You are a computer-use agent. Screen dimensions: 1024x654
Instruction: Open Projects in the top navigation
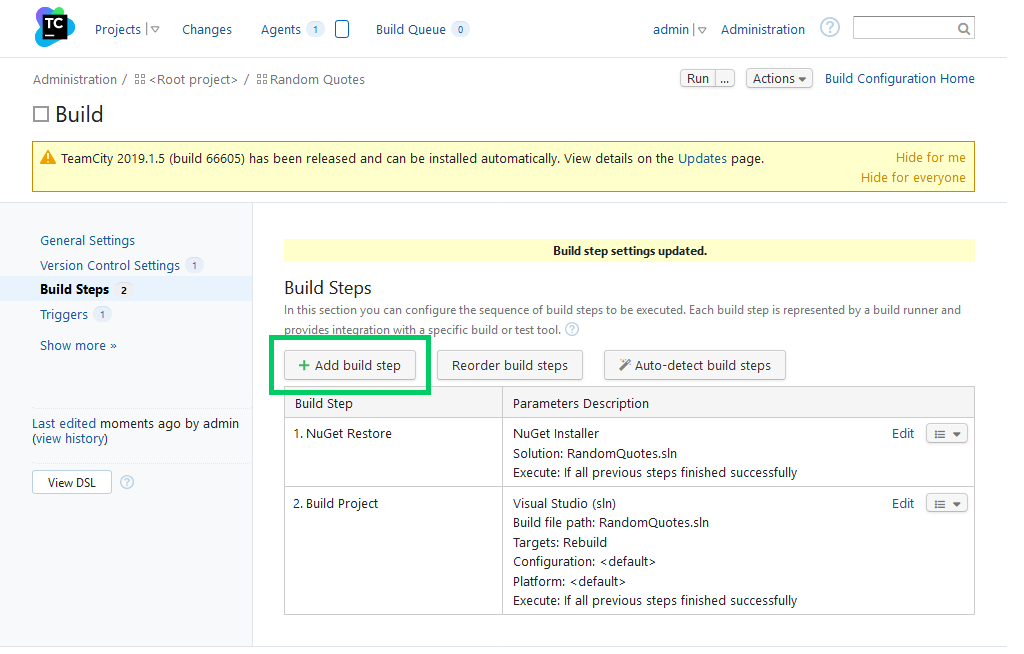pyautogui.click(x=118, y=29)
